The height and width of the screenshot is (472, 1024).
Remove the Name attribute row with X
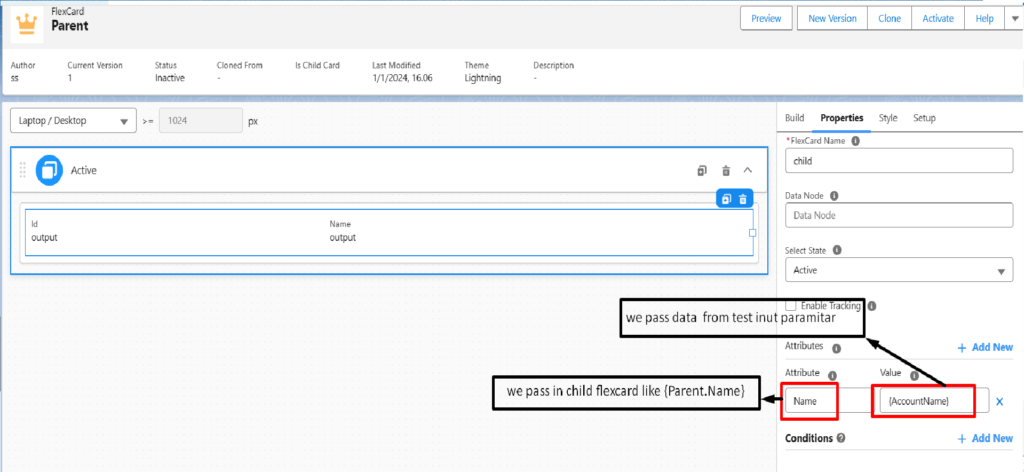click(x=999, y=402)
